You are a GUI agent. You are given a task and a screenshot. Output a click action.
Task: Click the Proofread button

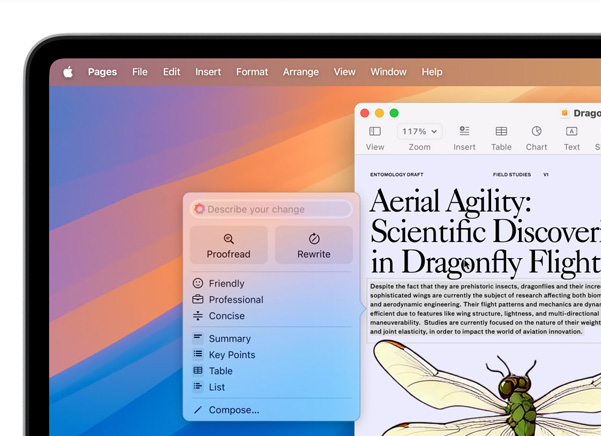click(228, 245)
